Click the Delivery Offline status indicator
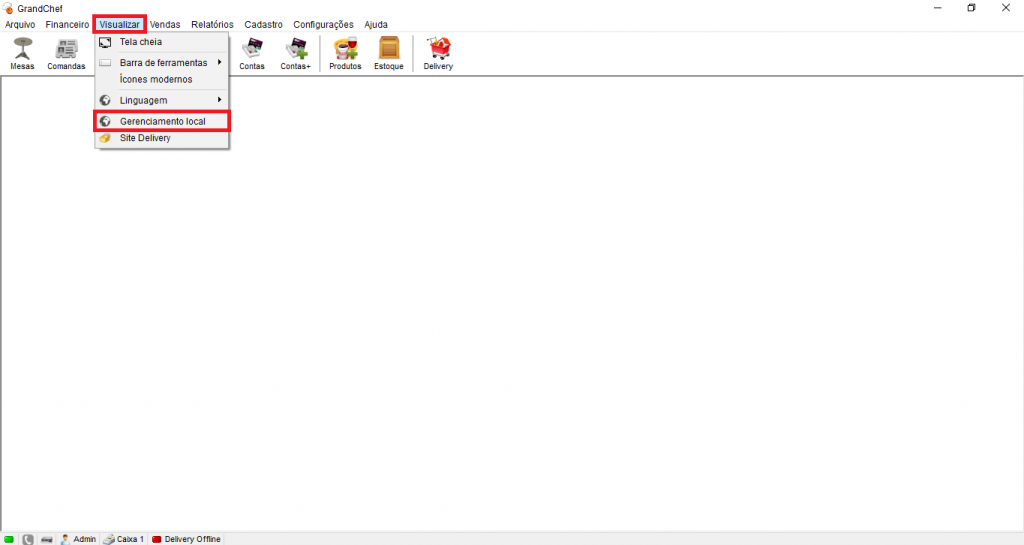 pos(186,539)
